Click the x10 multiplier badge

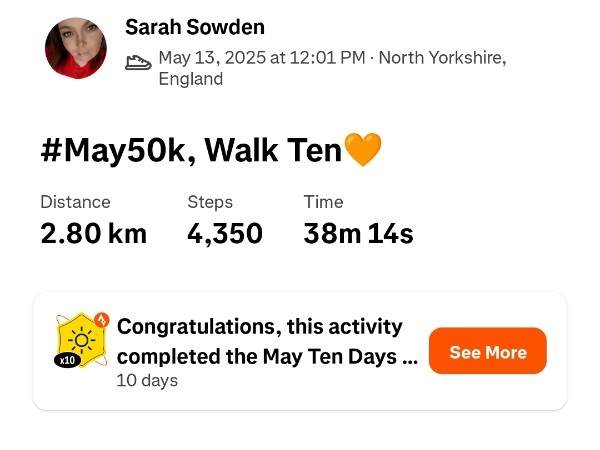68,360
